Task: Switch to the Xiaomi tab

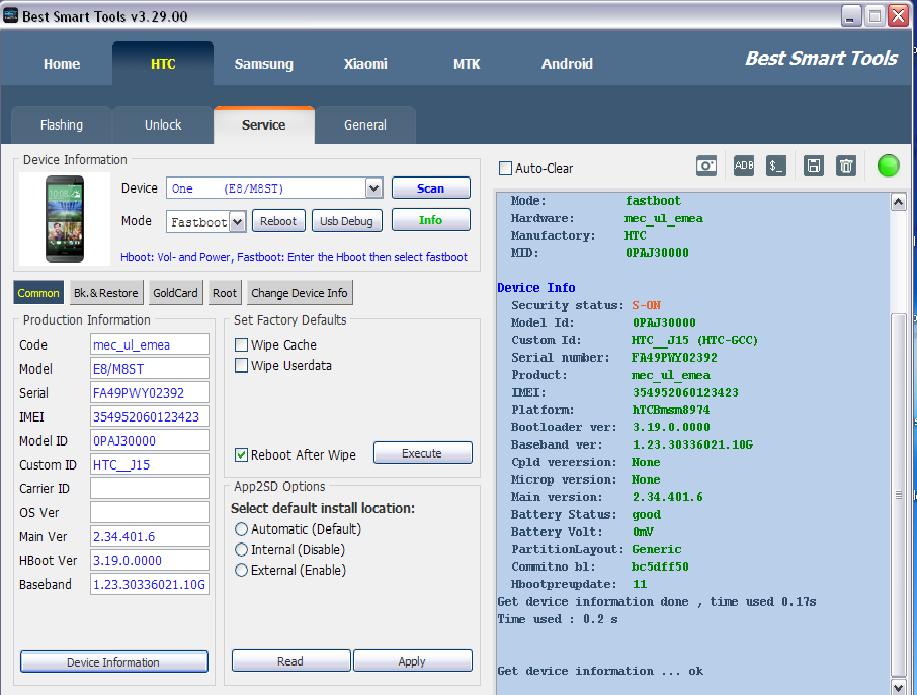Action: coord(366,64)
